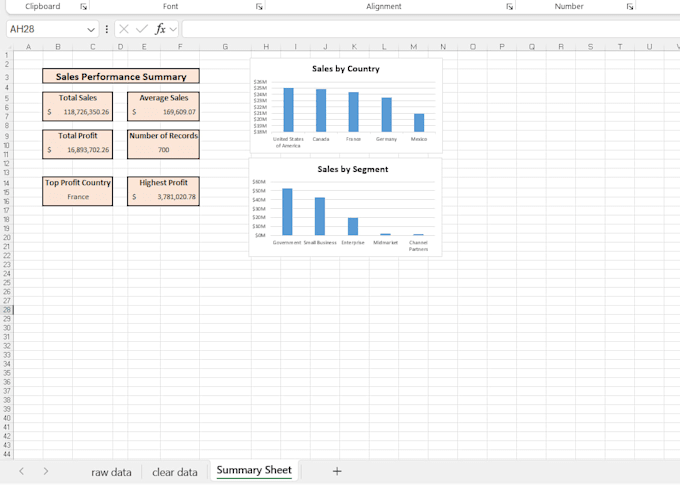Click into the formula bar input
This screenshot has width=680, height=485.
point(431,29)
